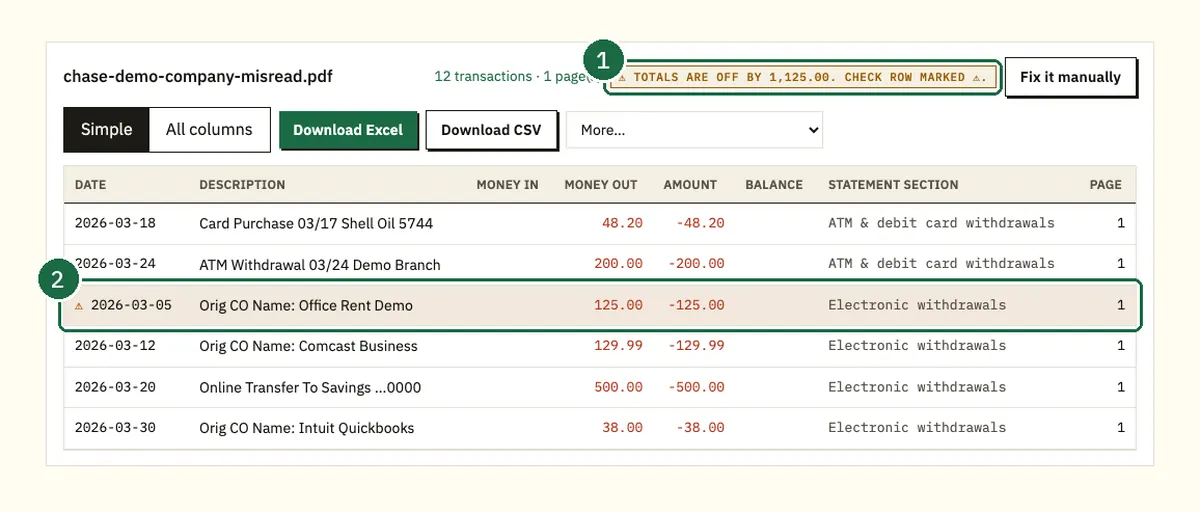This screenshot has height=512, width=1200.
Task: Select the date 2026-03-20
Action: point(115,387)
